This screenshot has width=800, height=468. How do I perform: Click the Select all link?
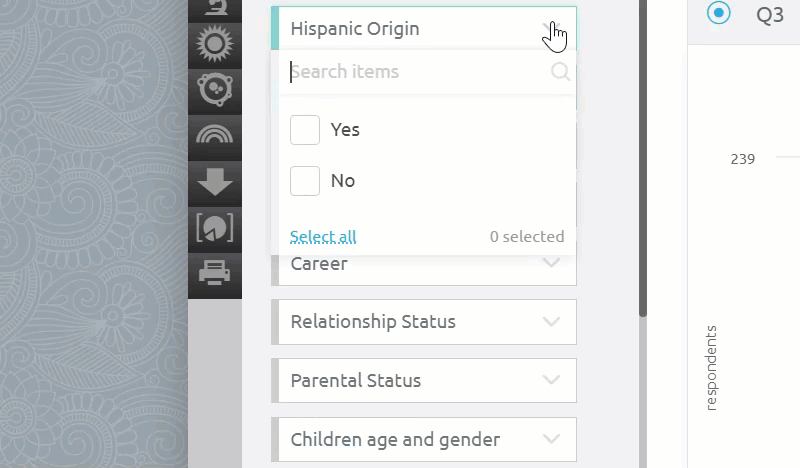[x=323, y=237]
